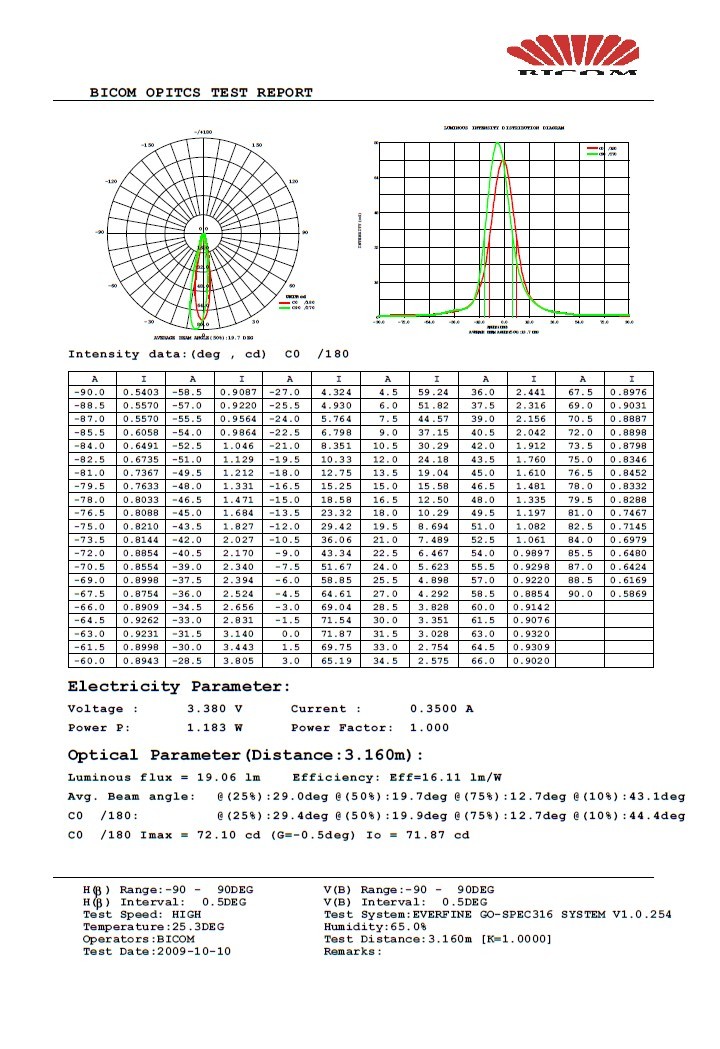Select table cell 59.24
This screenshot has height=1049, width=720.
434,392
